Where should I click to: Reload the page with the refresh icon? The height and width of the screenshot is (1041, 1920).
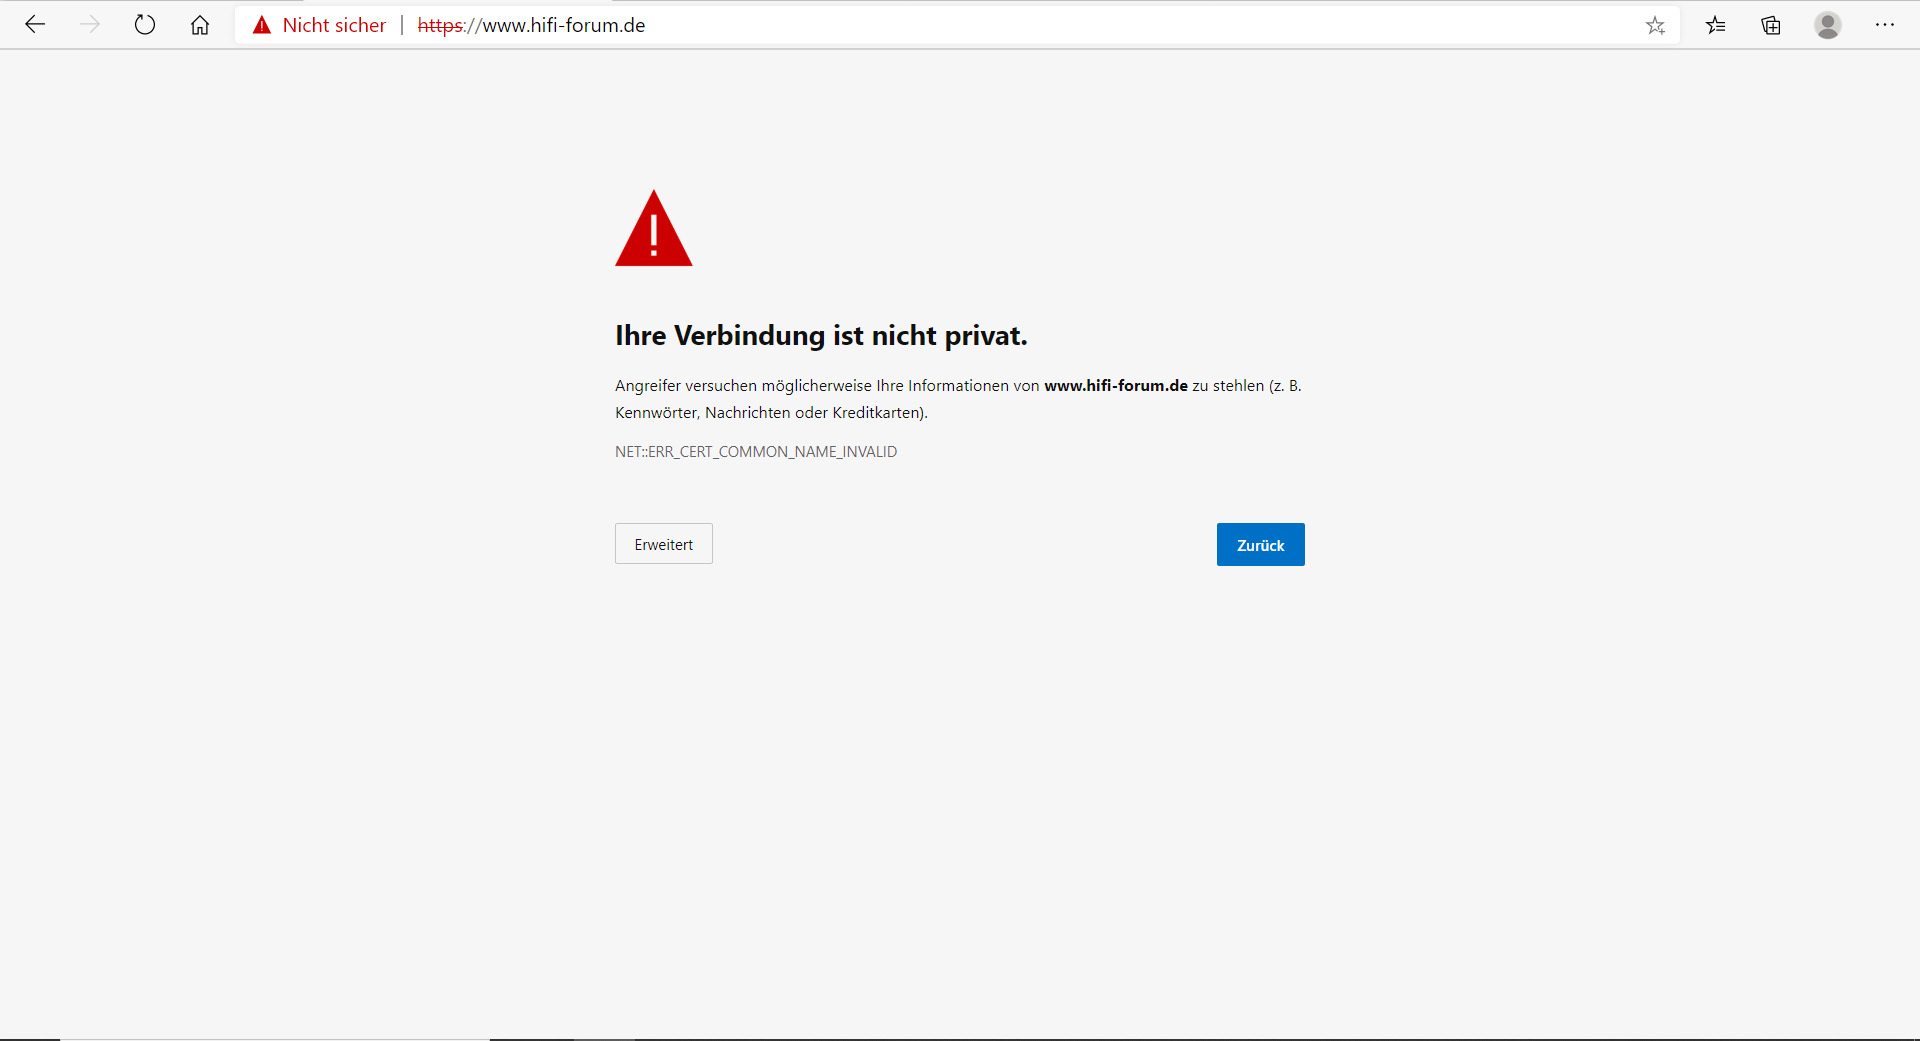click(145, 25)
